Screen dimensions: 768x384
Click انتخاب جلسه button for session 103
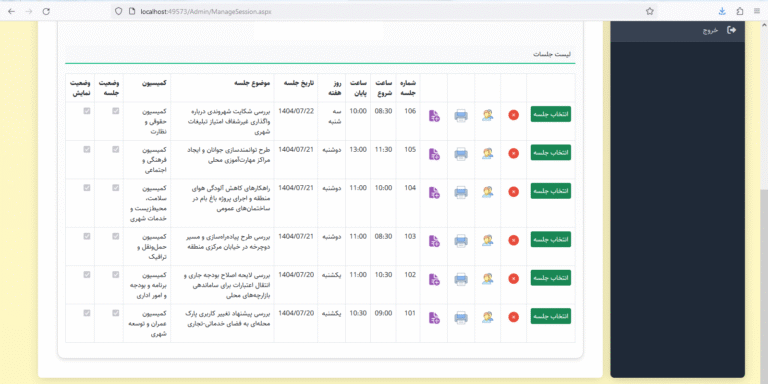[551, 239]
